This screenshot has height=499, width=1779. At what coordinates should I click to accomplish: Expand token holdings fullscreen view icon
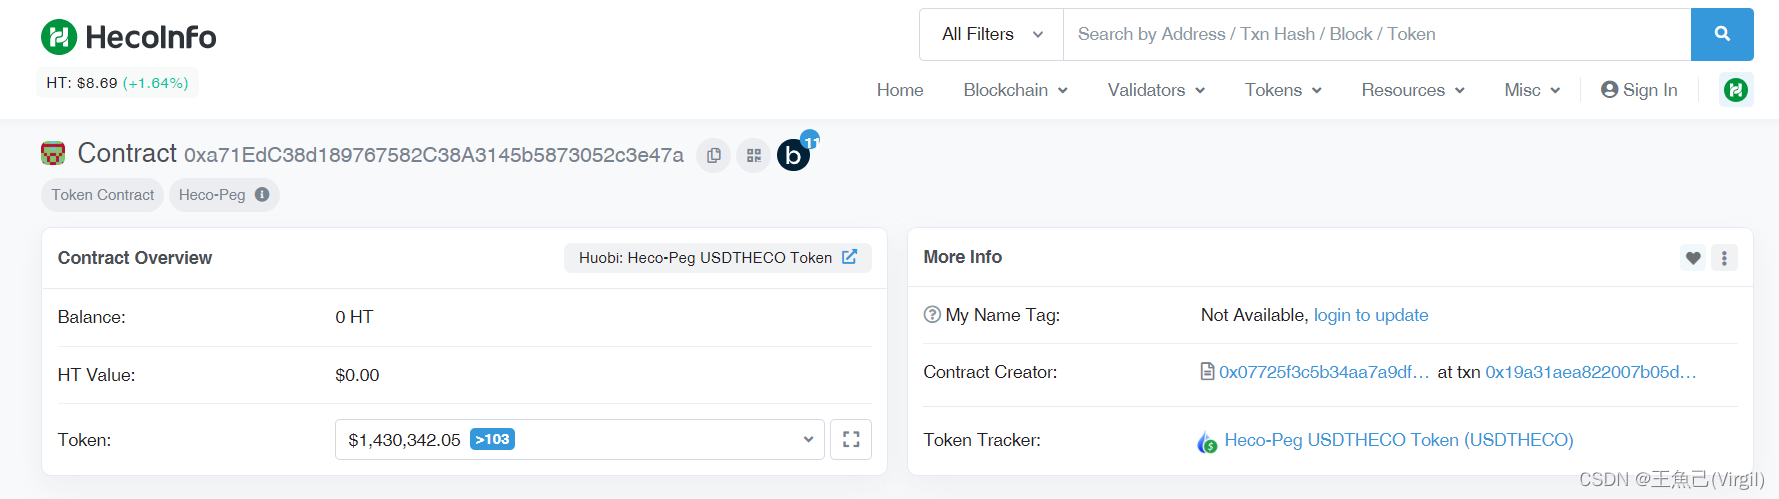coord(851,439)
